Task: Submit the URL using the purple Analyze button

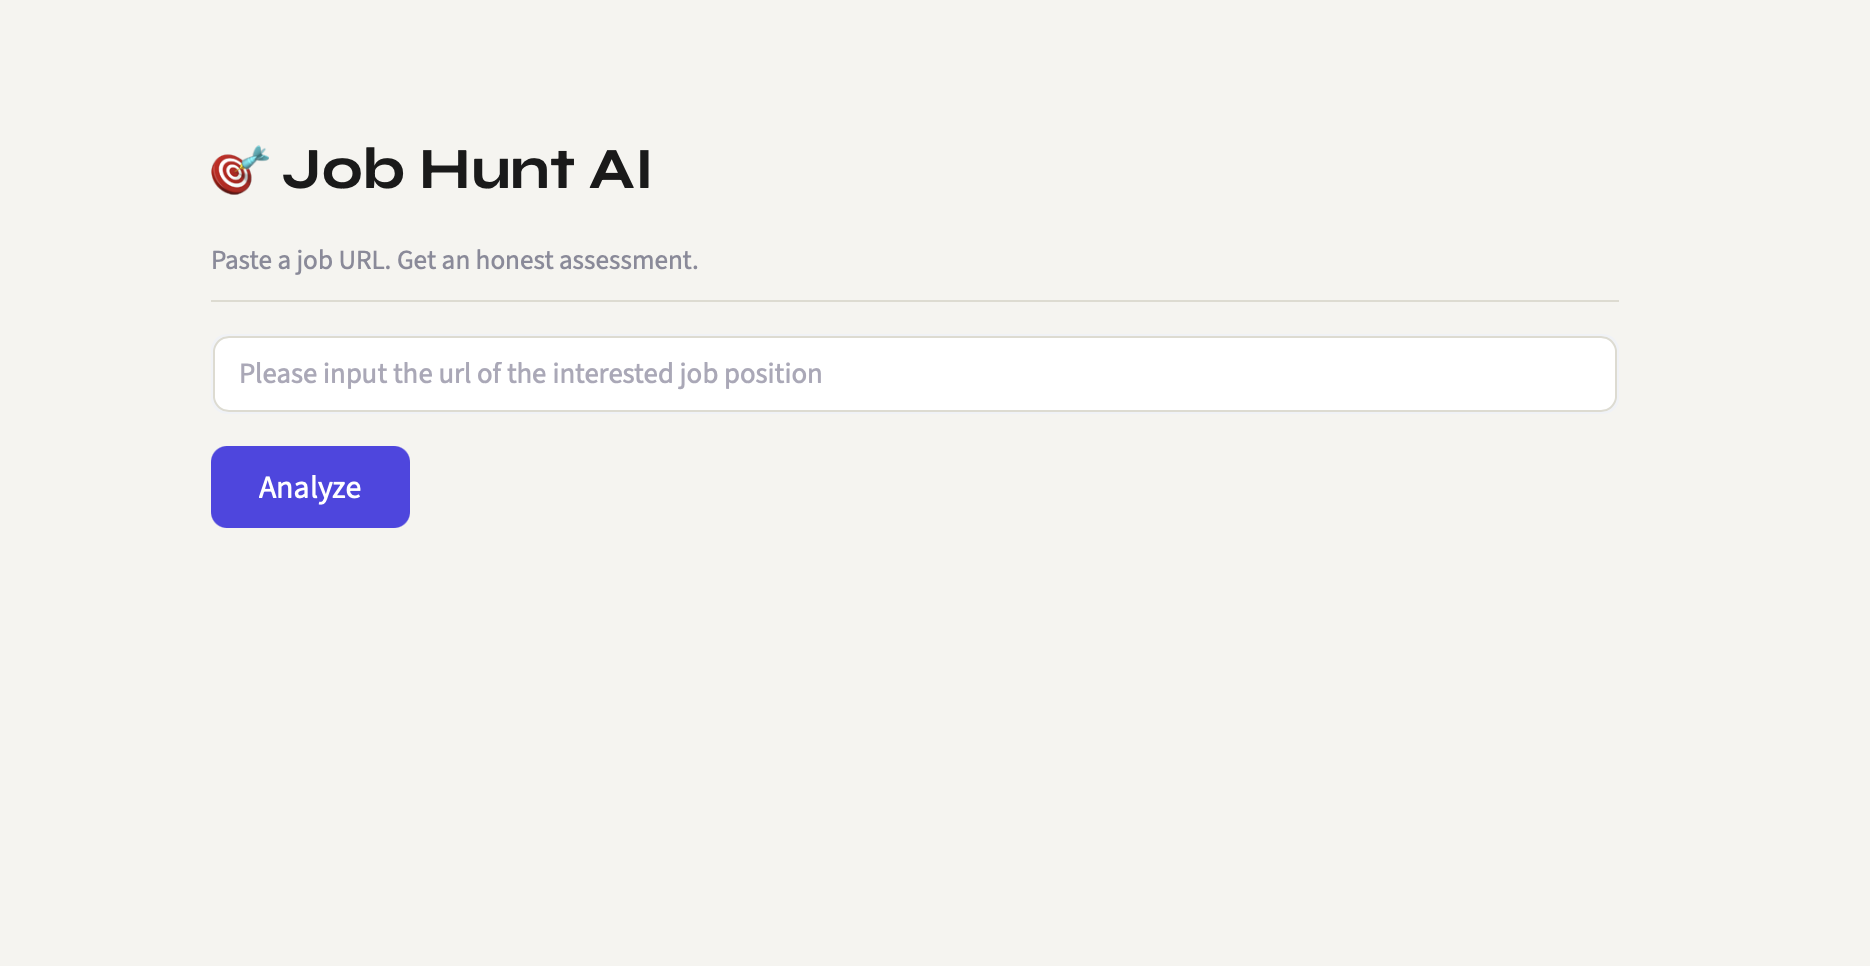Action: pyautogui.click(x=310, y=487)
